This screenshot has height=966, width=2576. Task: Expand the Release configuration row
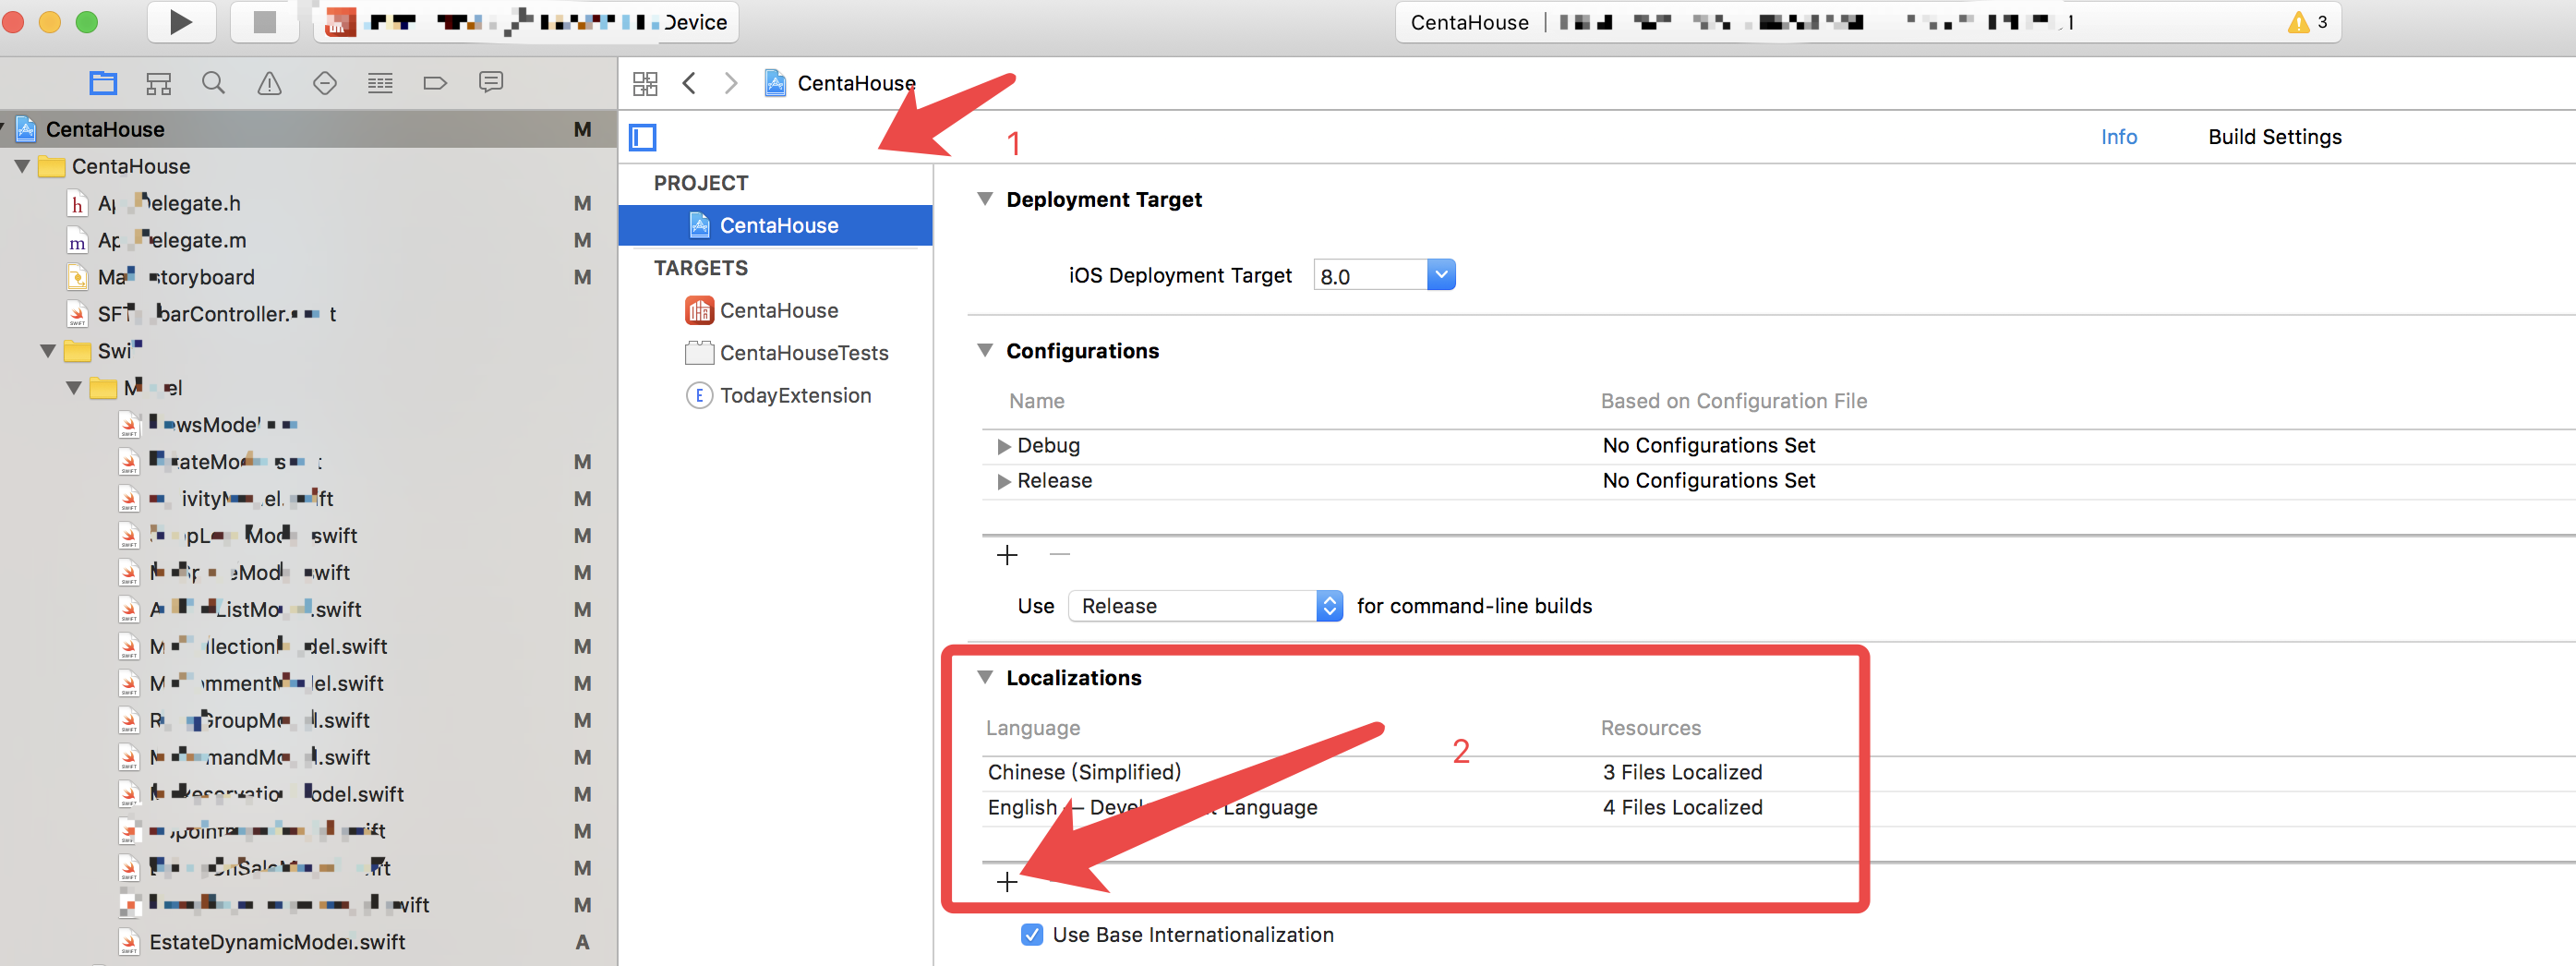pyautogui.click(x=1003, y=481)
